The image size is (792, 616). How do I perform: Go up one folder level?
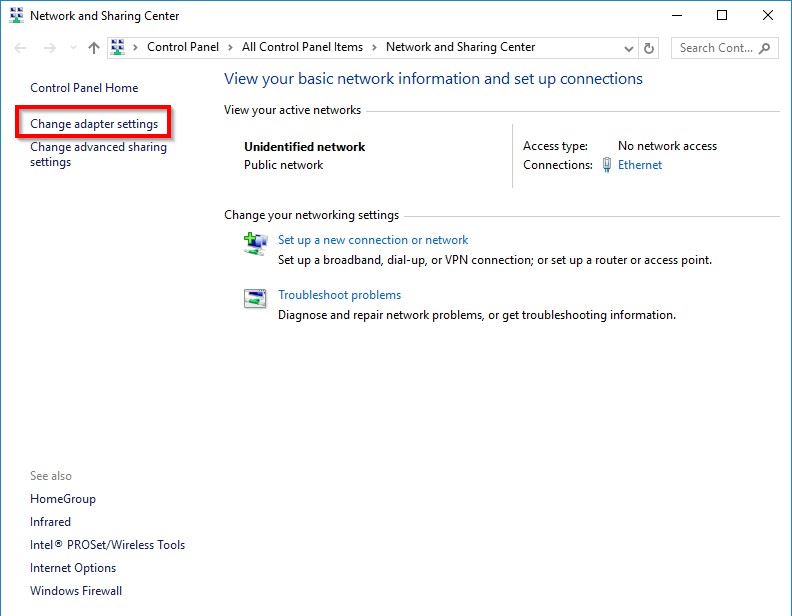coord(93,48)
